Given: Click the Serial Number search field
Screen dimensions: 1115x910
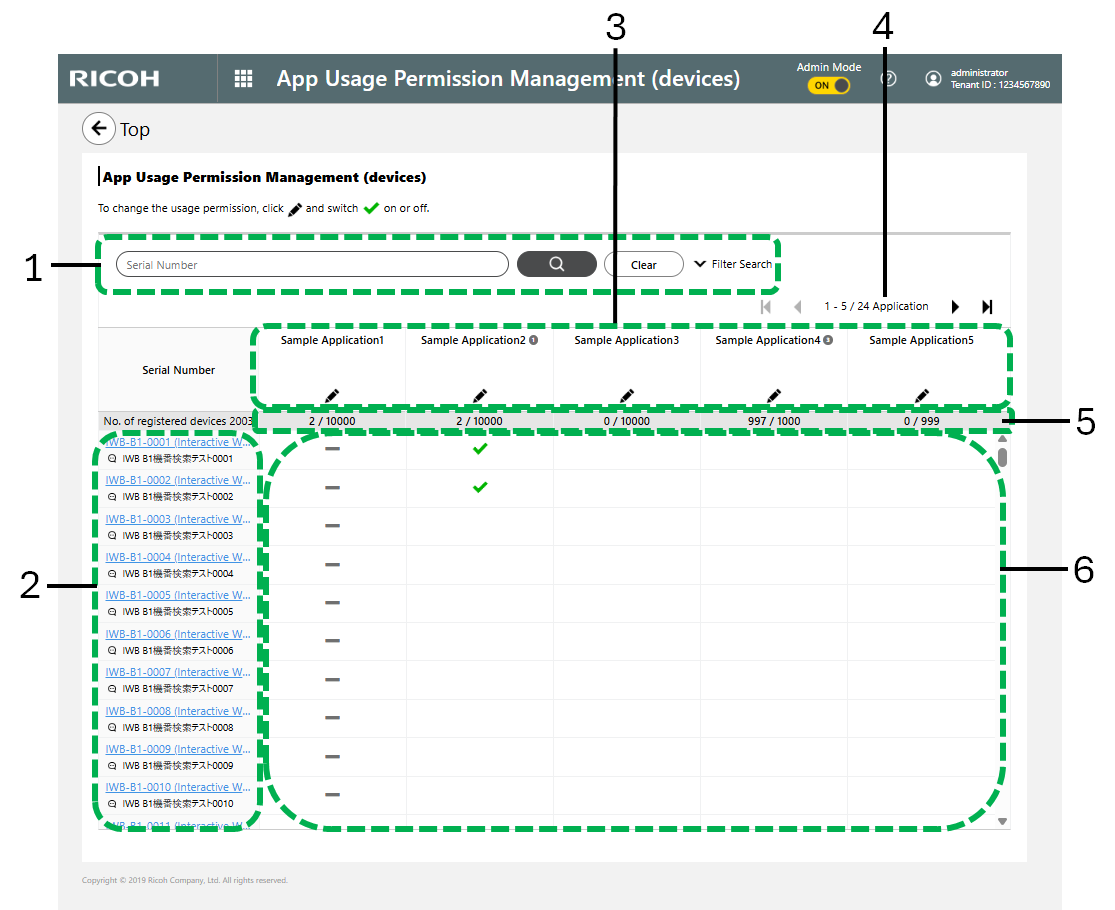Looking at the screenshot, I should point(312,265).
